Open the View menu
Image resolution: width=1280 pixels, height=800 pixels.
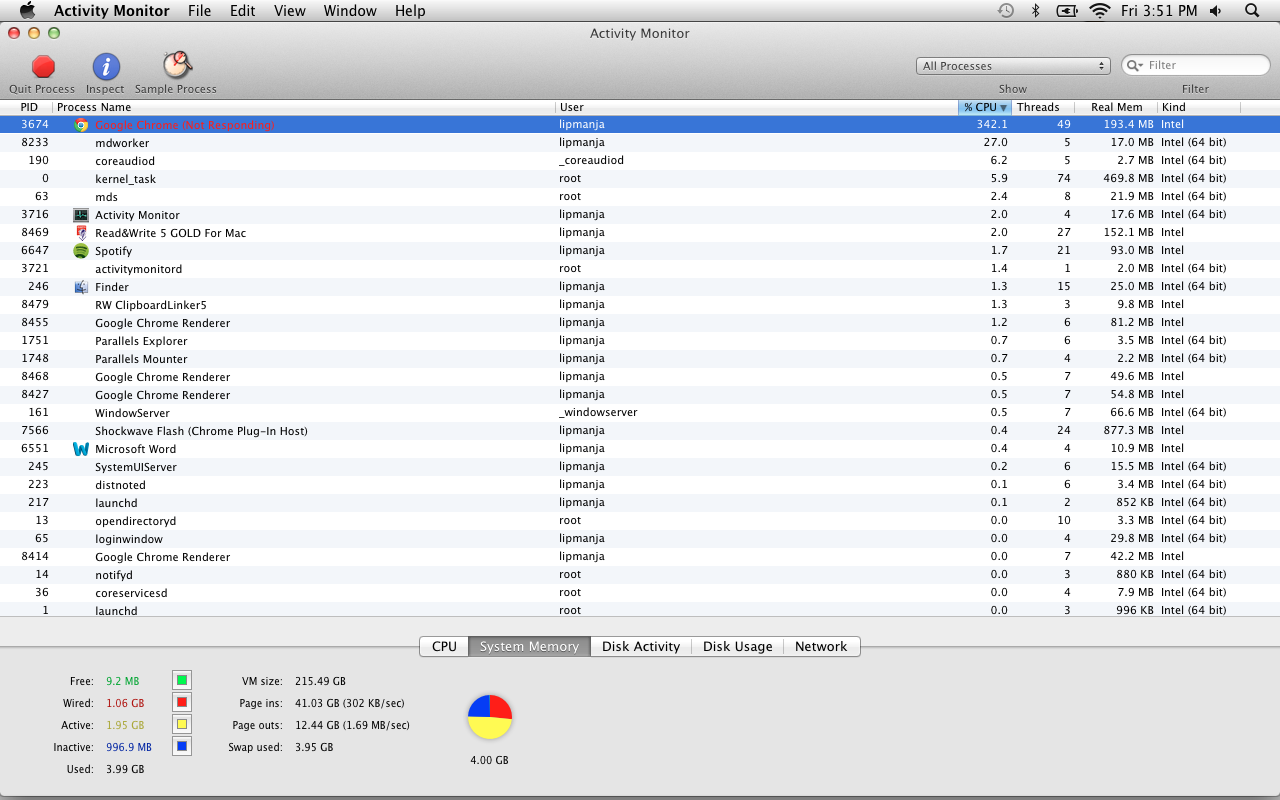click(290, 10)
